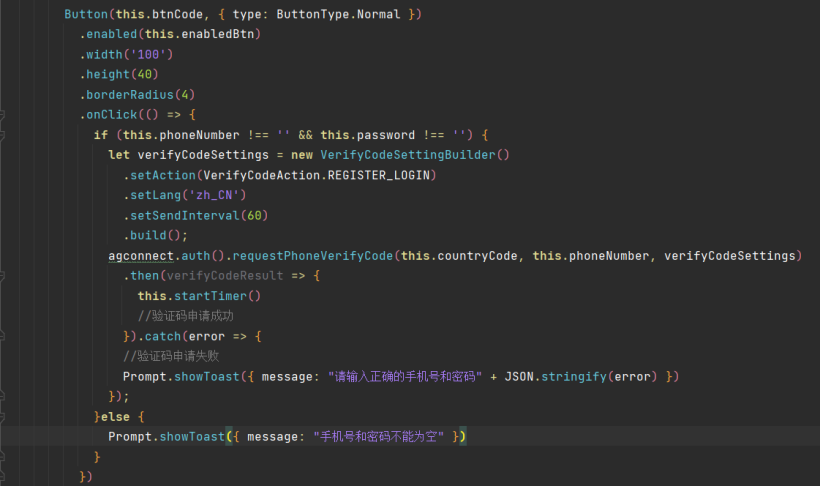Screen dimensions: 820x486
Task: Click 'VerifyCodeAction' identifier
Action: pyautogui.click(x=261, y=175)
